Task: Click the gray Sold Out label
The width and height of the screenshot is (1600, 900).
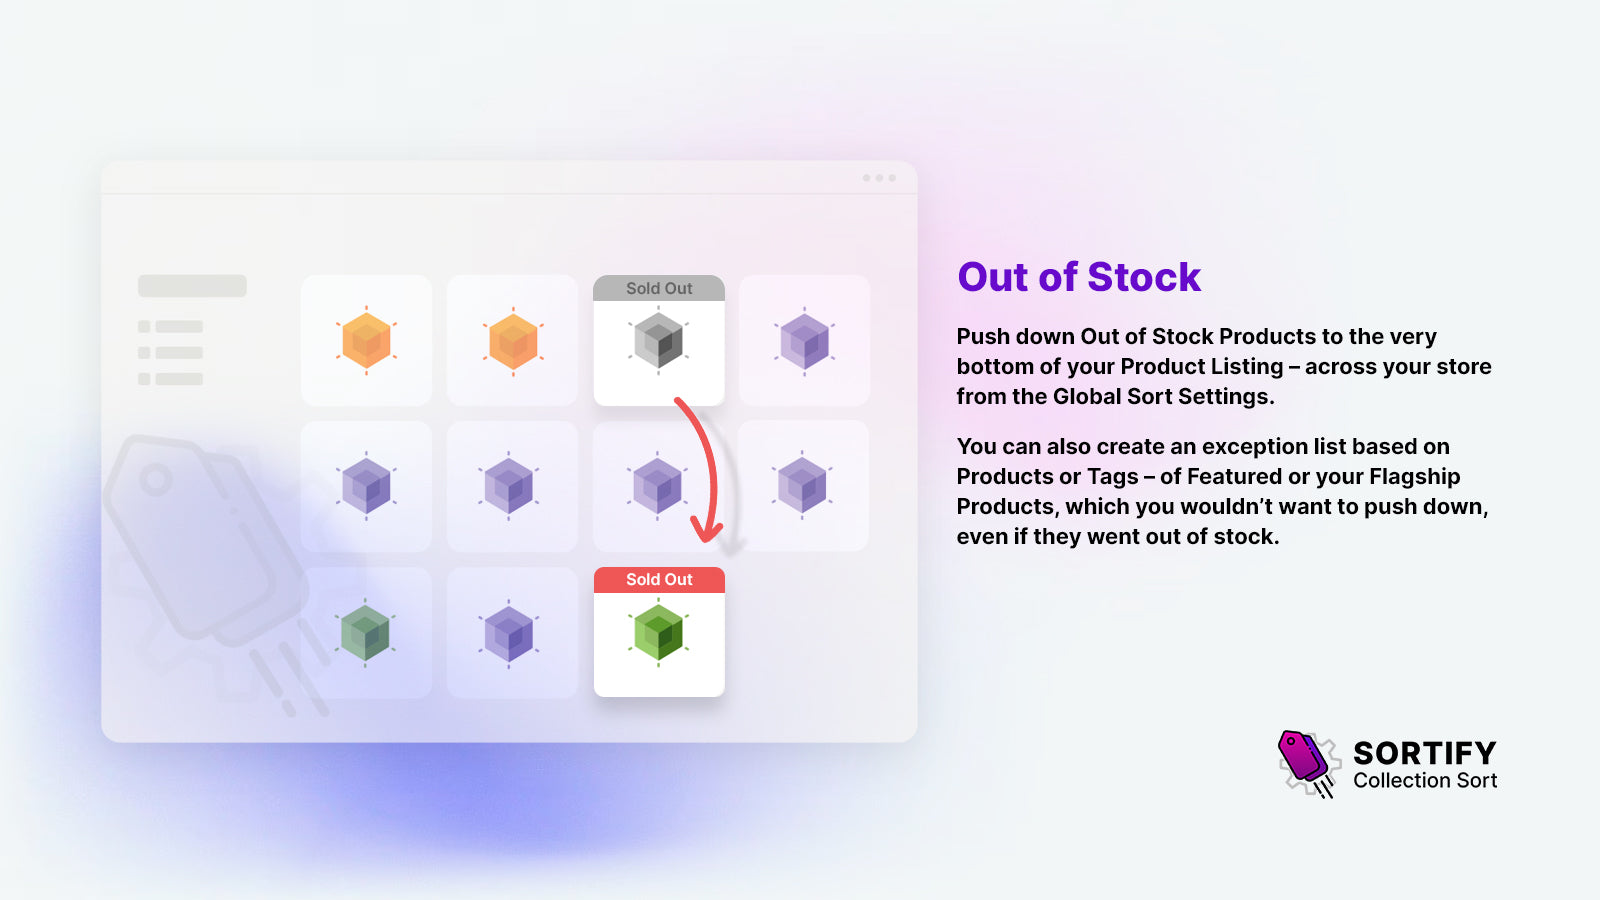Action: [x=659, y=288]
